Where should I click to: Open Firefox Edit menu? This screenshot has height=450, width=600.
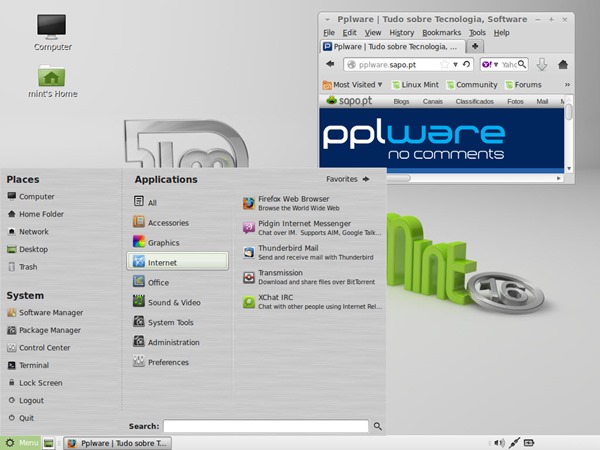(349, 33)
